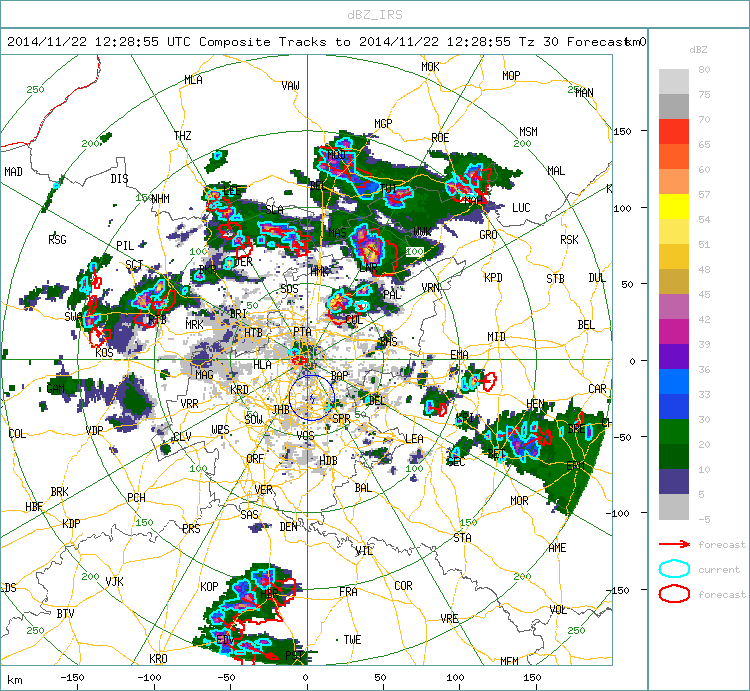Image resolution: width=750 pixels, height=691 pixels.
Task: Select the KPD station label
Action: click(493, 277)
